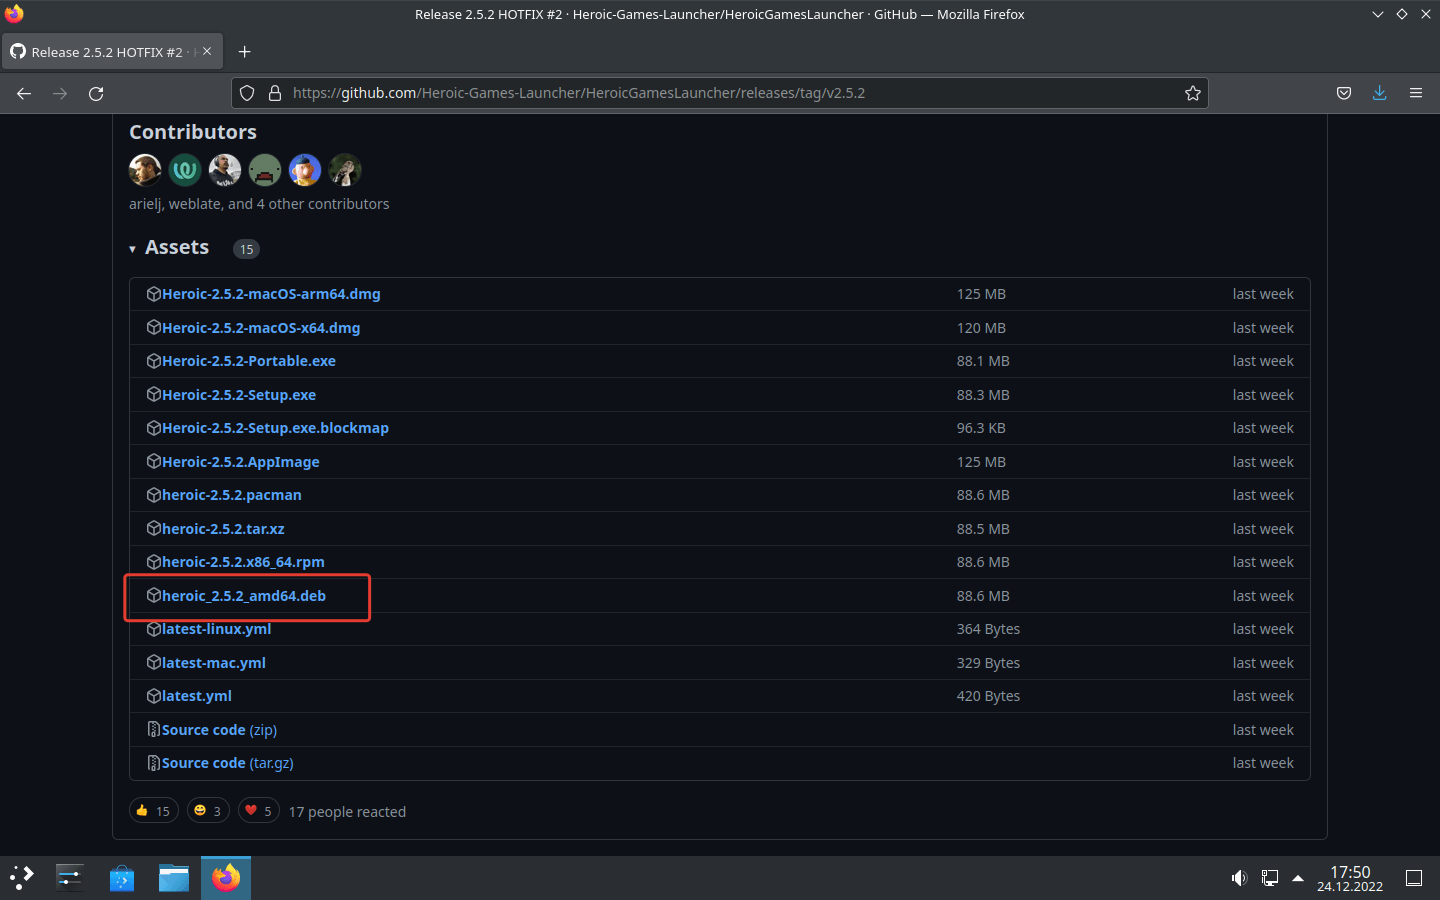Open the volume control in system tray
The image size is (1440, 900).
pyautogui.click(x=1239, y=878)
